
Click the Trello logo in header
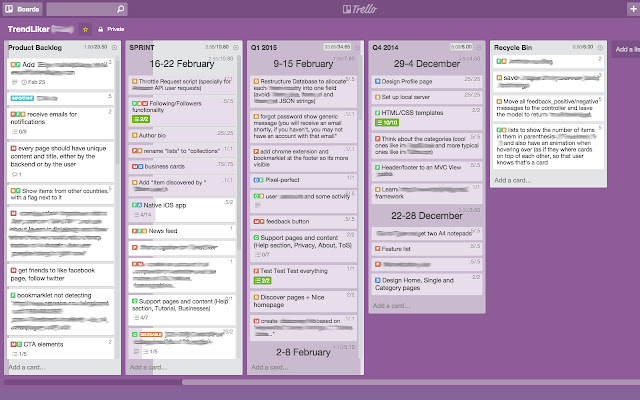click(x=360, y=9)
